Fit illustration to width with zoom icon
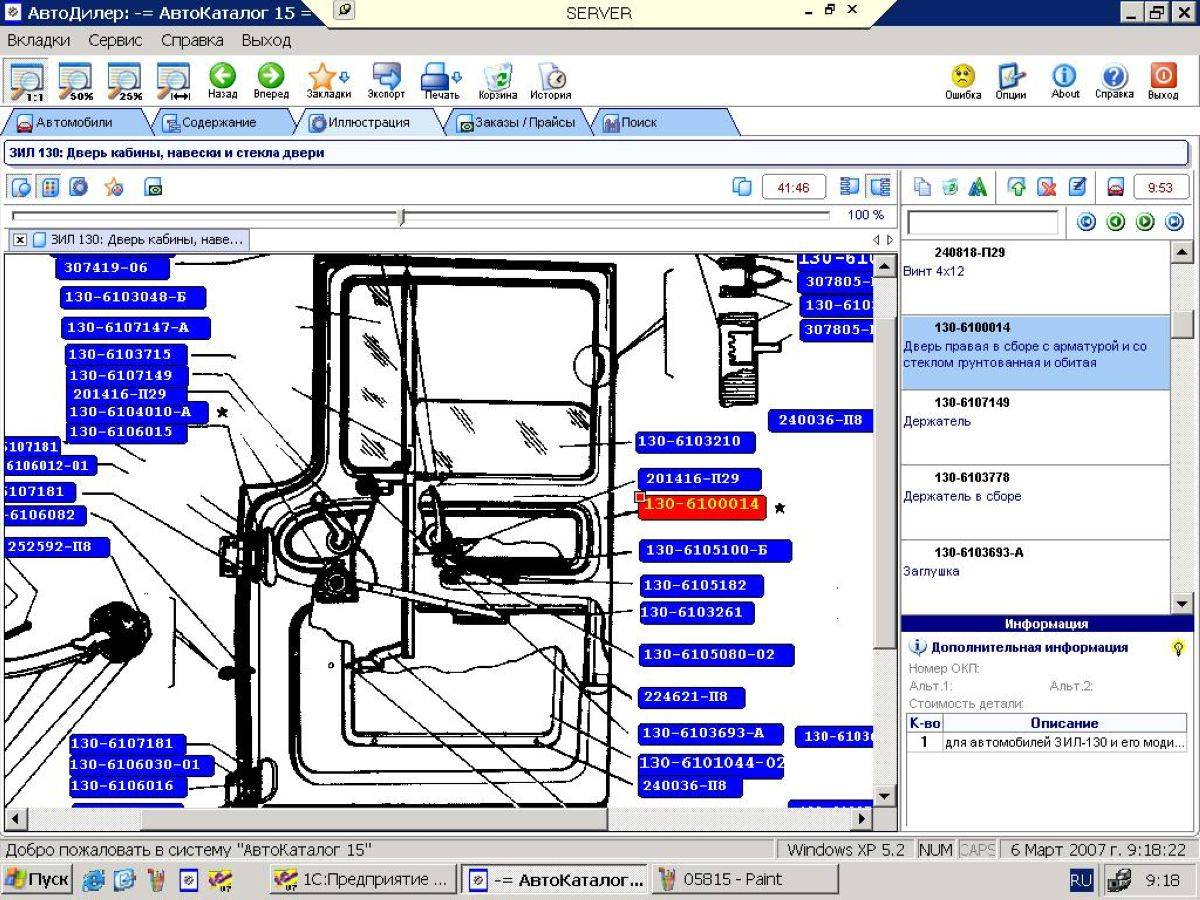The image size is (1200, 900). click(x=173, y=81)
